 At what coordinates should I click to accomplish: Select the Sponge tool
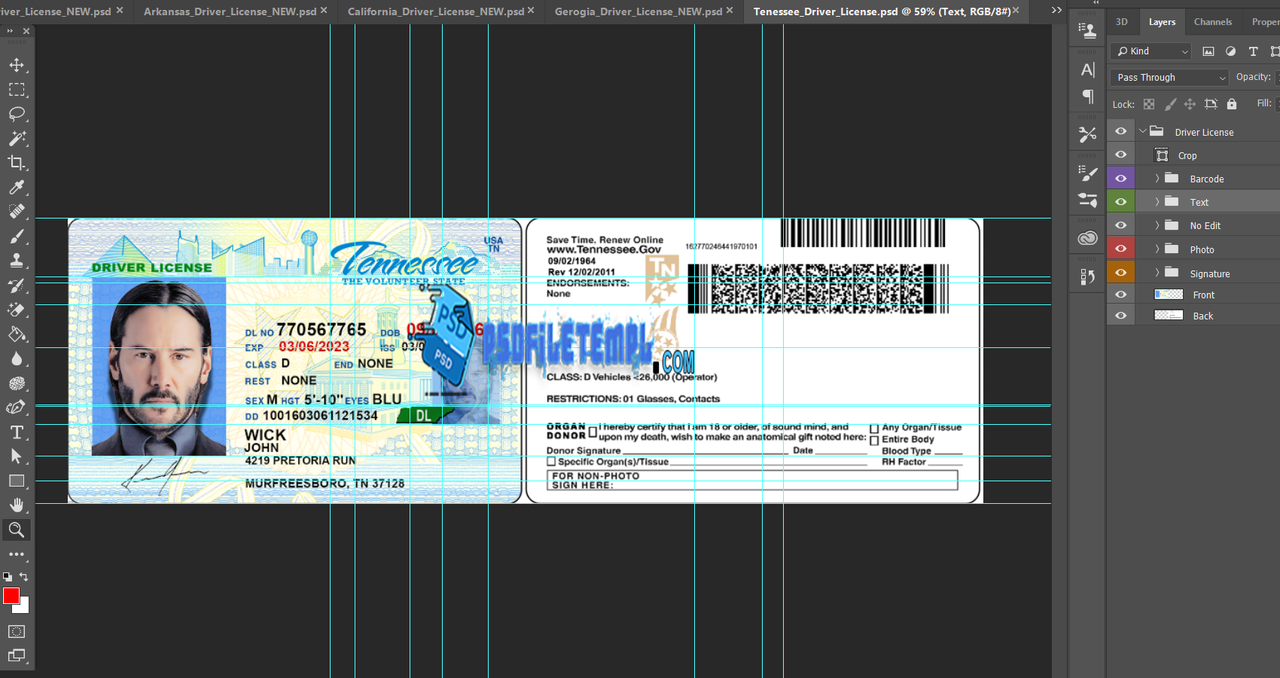17,383
